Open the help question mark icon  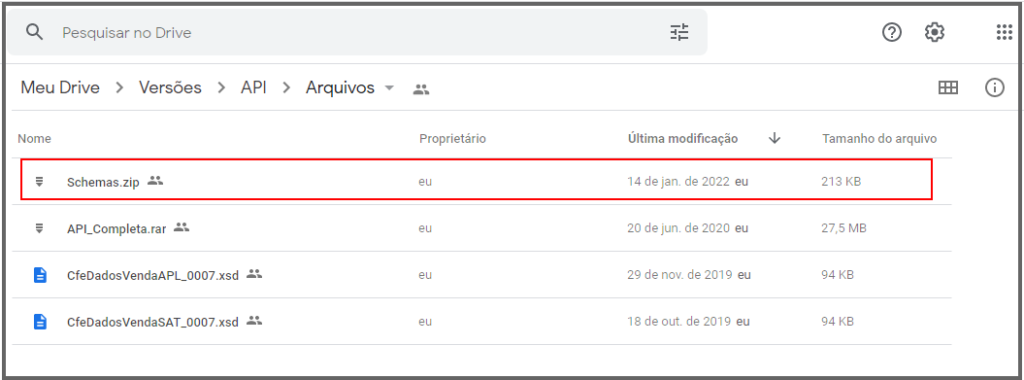point(891,32)
